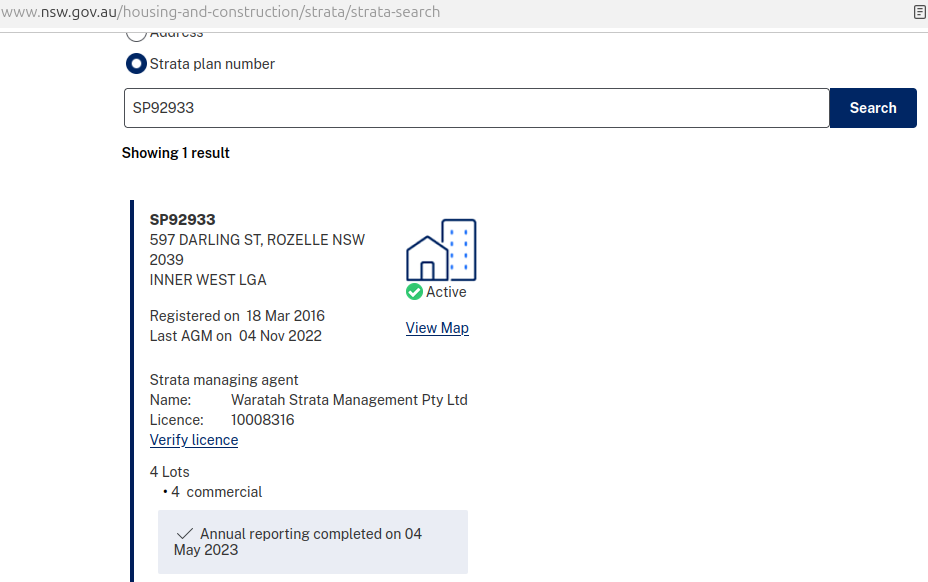Click the tick icon beside Annual reporting
The width and height of the screenshot is (928, 582).
185,533
